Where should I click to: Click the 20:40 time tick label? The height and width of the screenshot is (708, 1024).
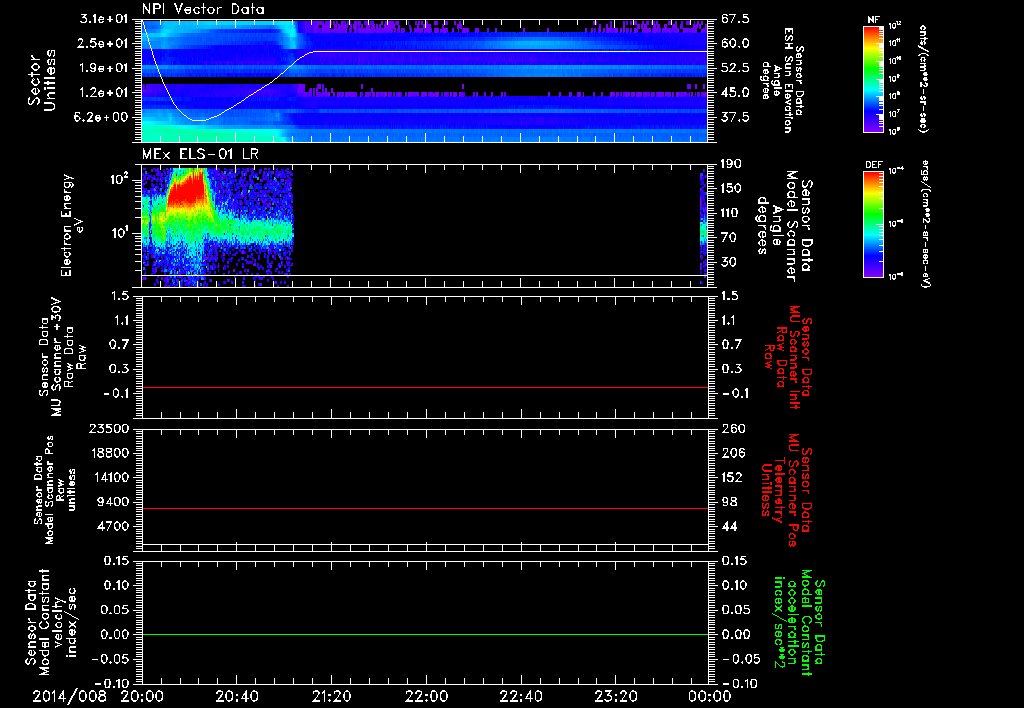click(x=236, y=697)
